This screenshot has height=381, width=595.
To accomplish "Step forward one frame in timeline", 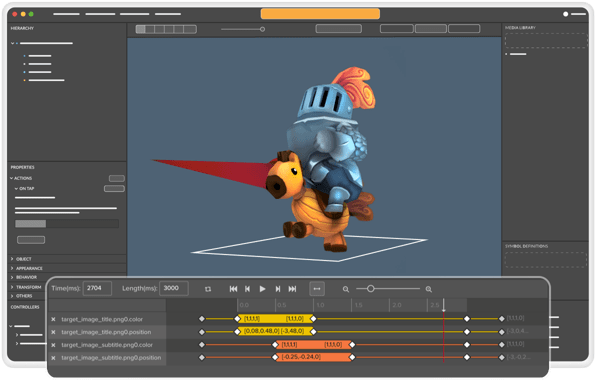I will (278, 289).
